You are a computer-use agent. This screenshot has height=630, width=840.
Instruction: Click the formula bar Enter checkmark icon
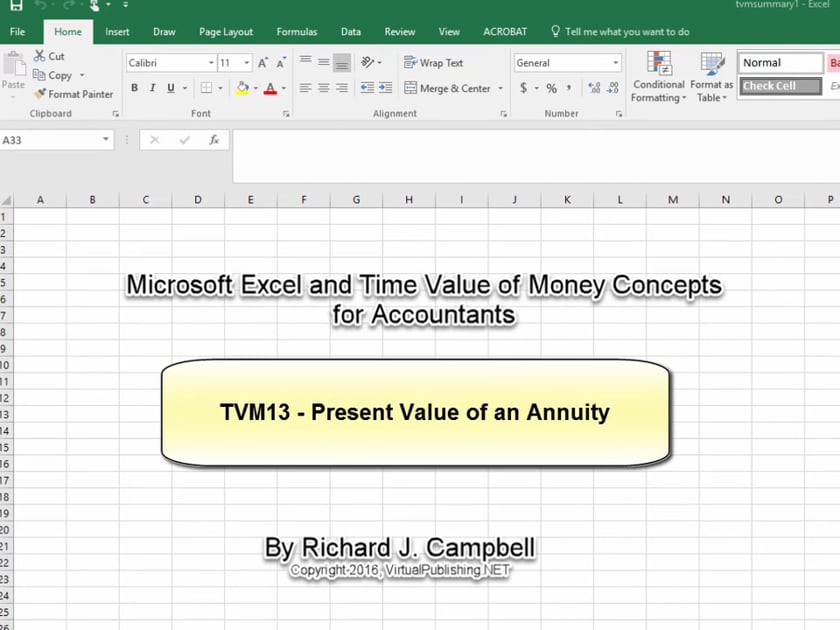pos(185,140)
